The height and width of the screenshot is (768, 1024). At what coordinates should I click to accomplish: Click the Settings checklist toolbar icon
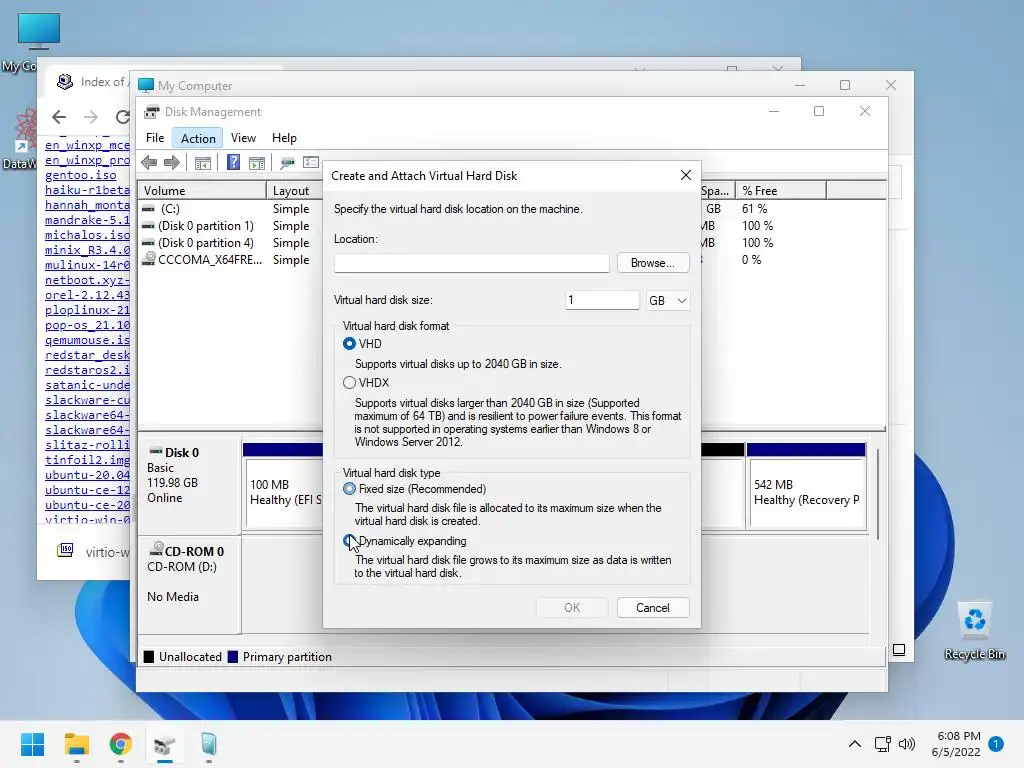(311, 163)
